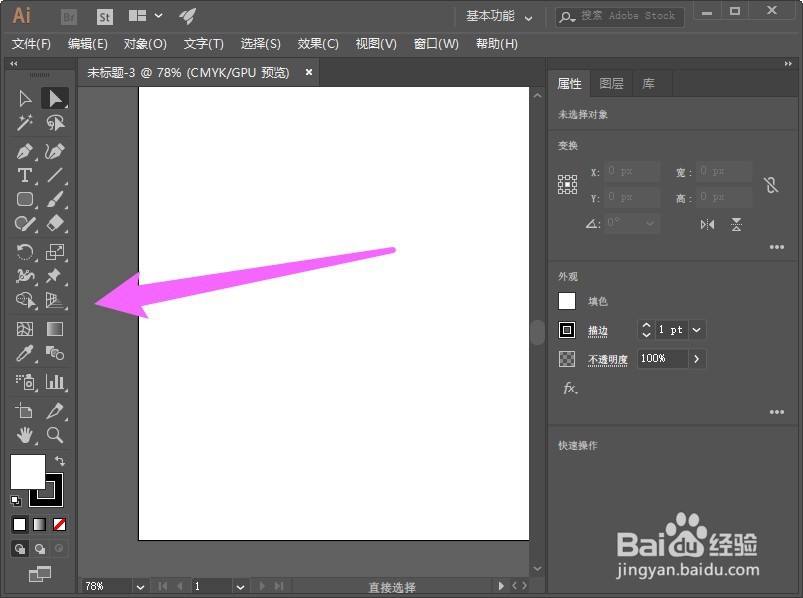Select the Hand tool
Viewport: 803px width, 598px height.
[25, 435]
